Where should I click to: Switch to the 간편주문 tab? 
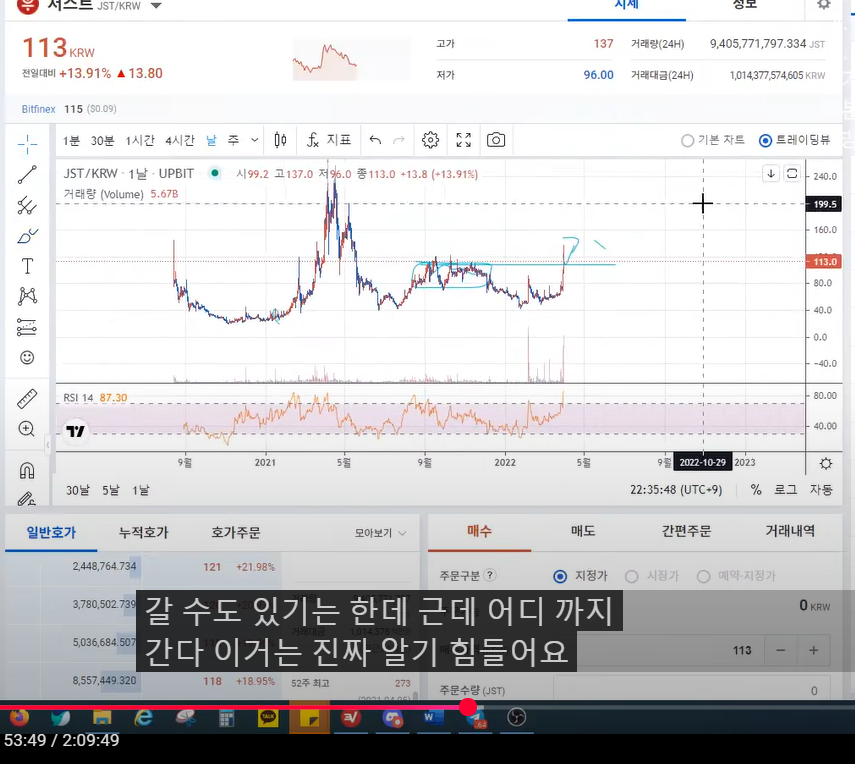click(x=687, y=531)
